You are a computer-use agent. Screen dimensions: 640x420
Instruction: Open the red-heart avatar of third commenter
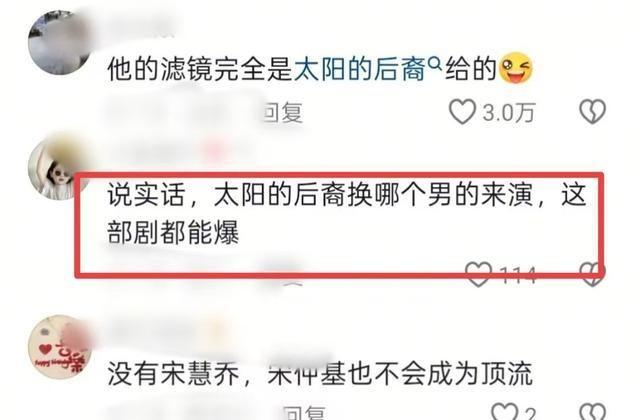[x=60, y=347]
